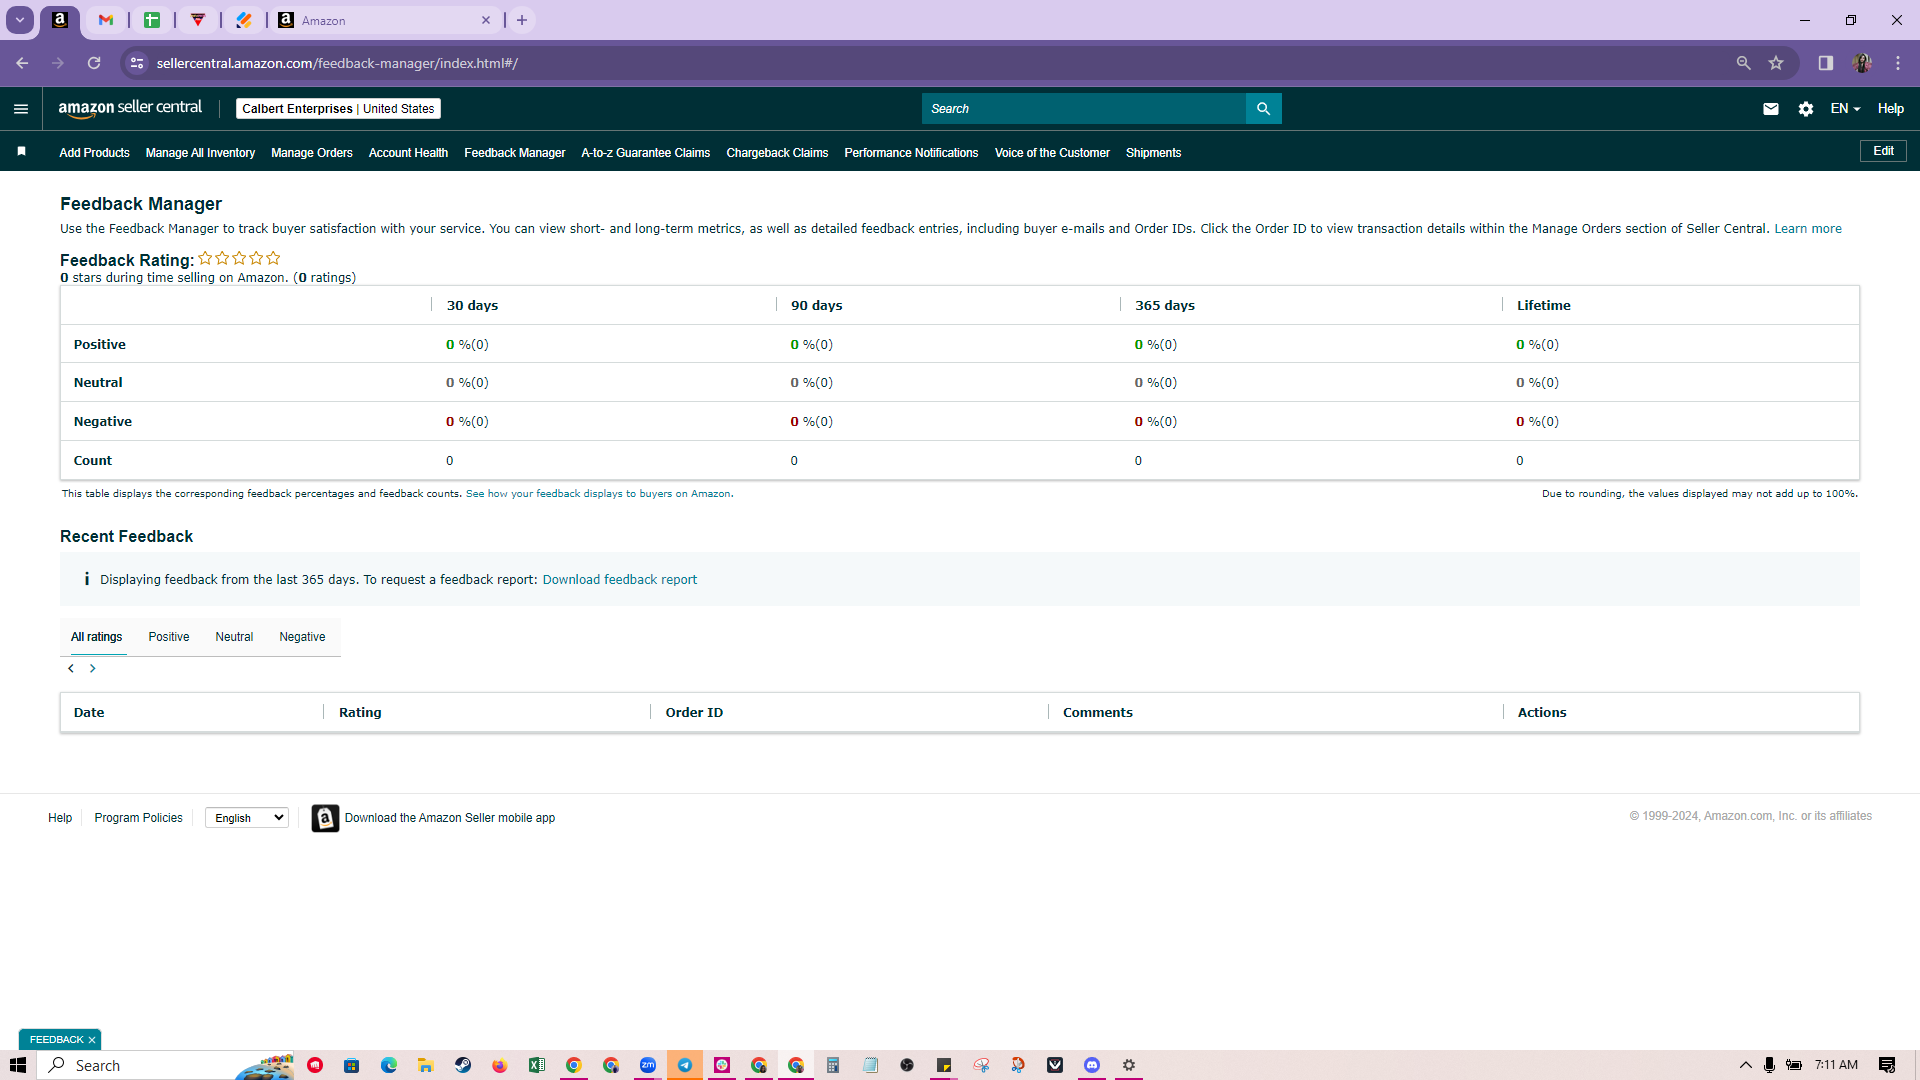Bookmark this page with the star icon

pyautogui.click(x=1776, y=63)
